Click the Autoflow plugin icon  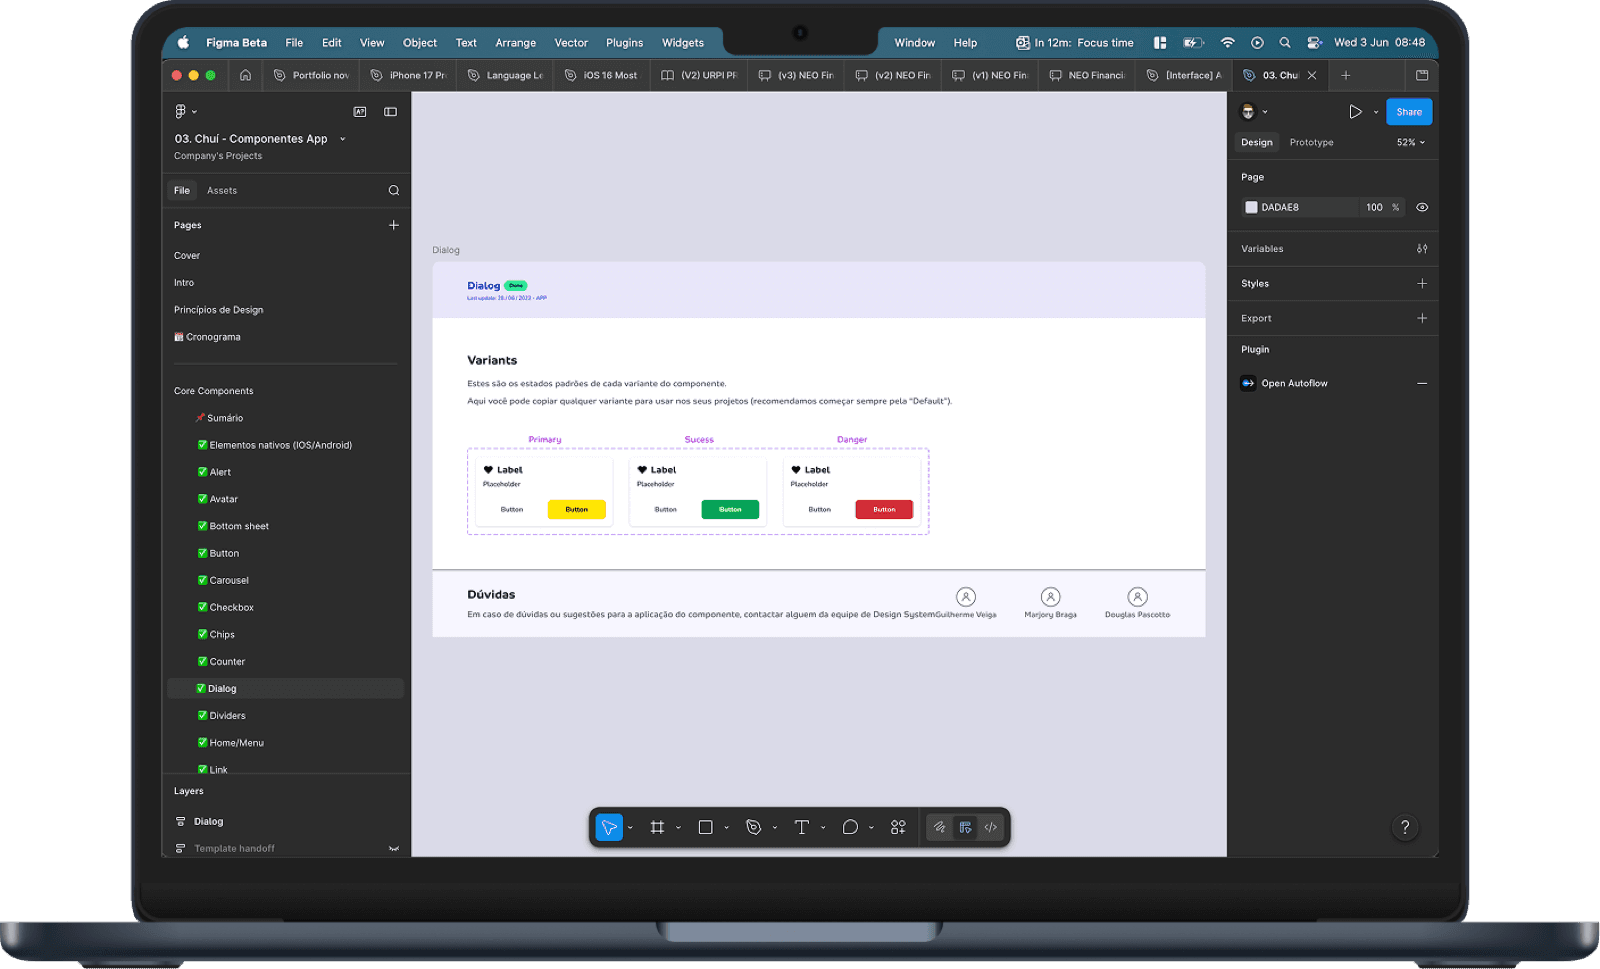[1248, 383]
